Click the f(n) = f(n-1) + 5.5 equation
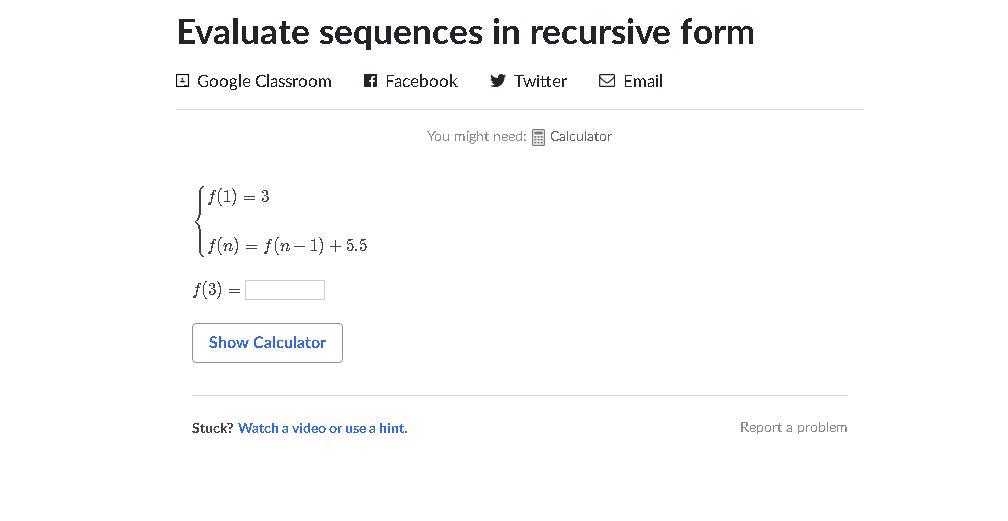 [287, 245]
